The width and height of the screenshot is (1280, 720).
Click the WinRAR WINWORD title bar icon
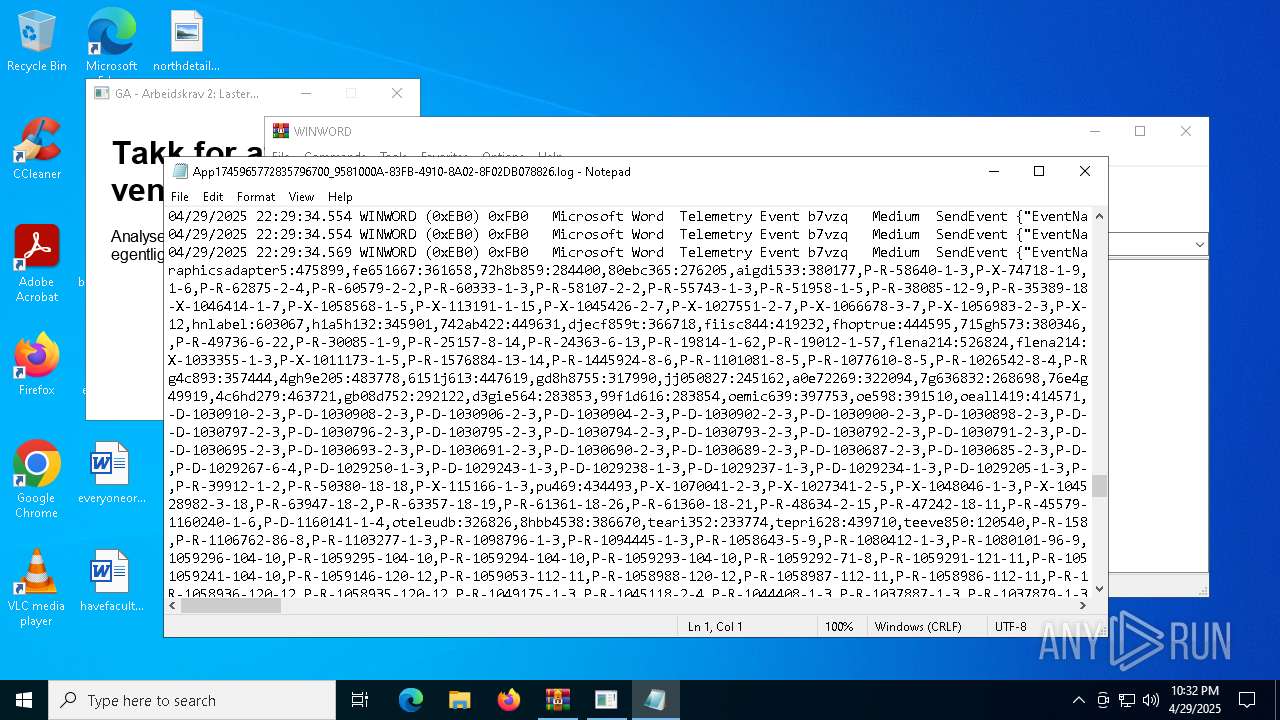(281, 131)
